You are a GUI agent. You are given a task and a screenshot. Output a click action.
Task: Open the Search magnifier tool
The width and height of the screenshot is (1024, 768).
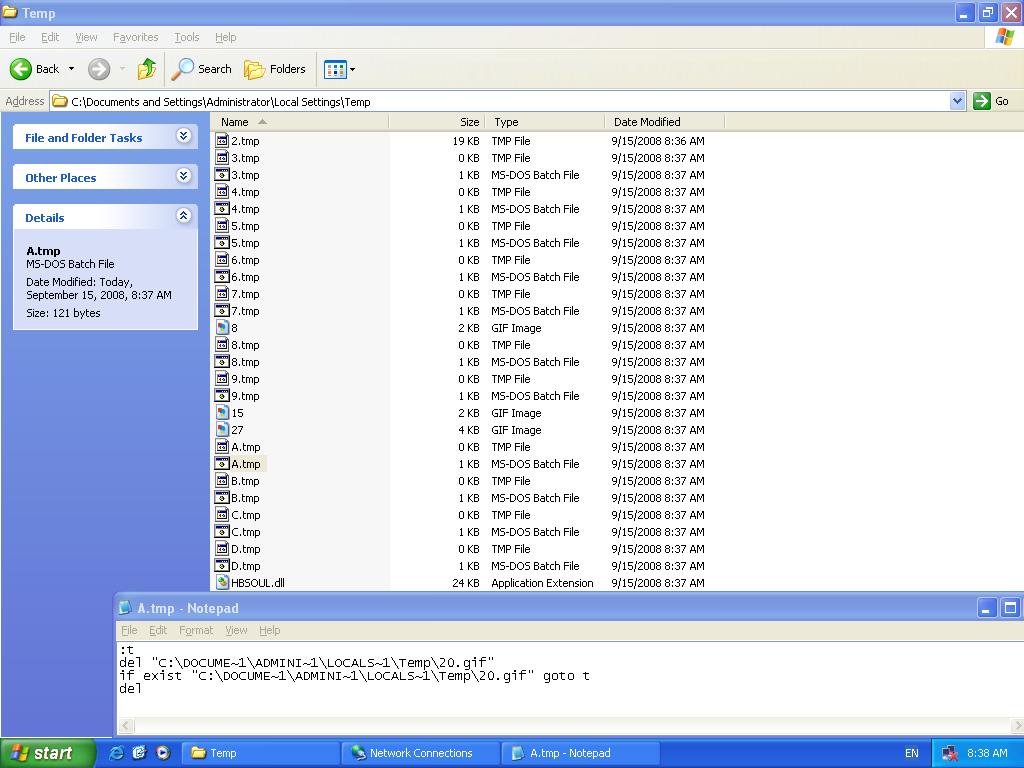pos(201,69)
